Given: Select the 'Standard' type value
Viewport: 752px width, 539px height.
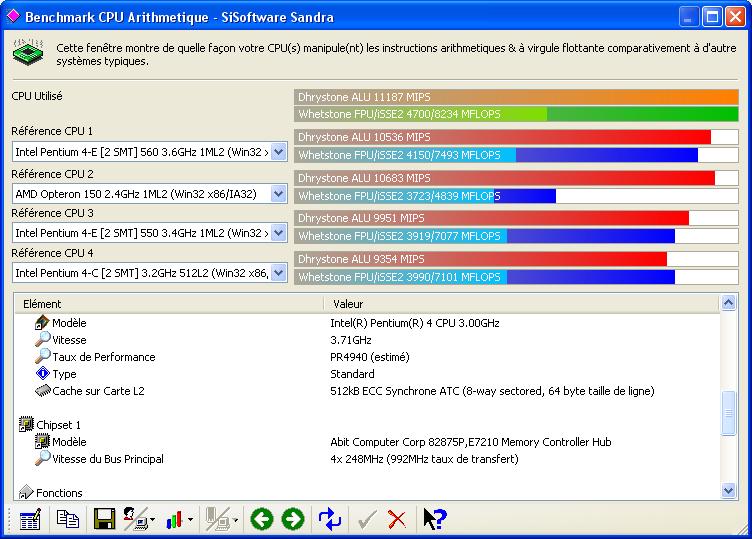Looking at the screenshot, I should 352,374.
